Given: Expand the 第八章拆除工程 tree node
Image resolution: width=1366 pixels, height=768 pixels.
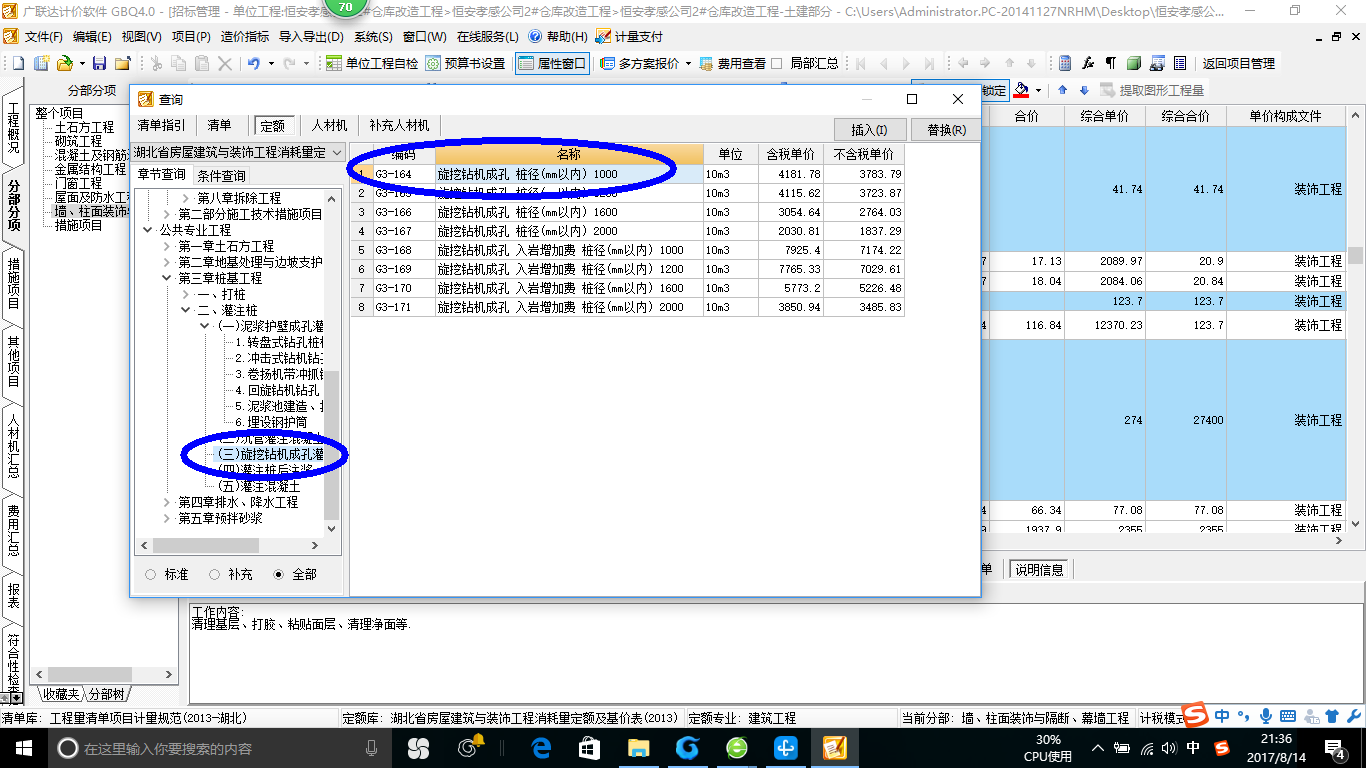Looking at the screenshot, I should (186, 198).
